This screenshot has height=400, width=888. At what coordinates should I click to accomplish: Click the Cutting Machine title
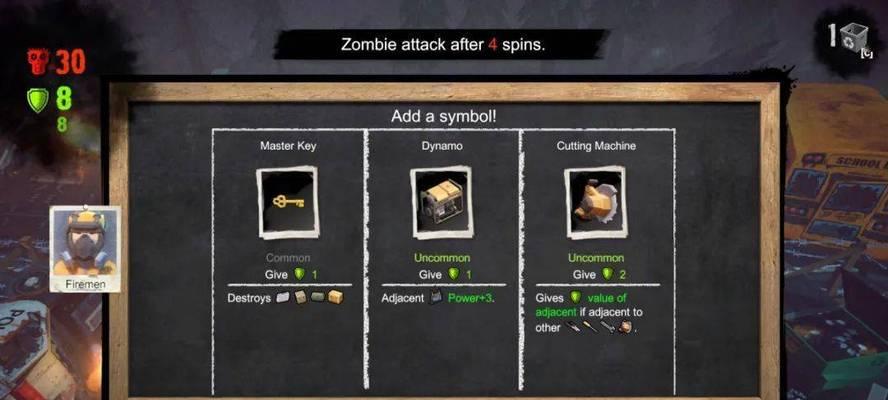point(596,146)
